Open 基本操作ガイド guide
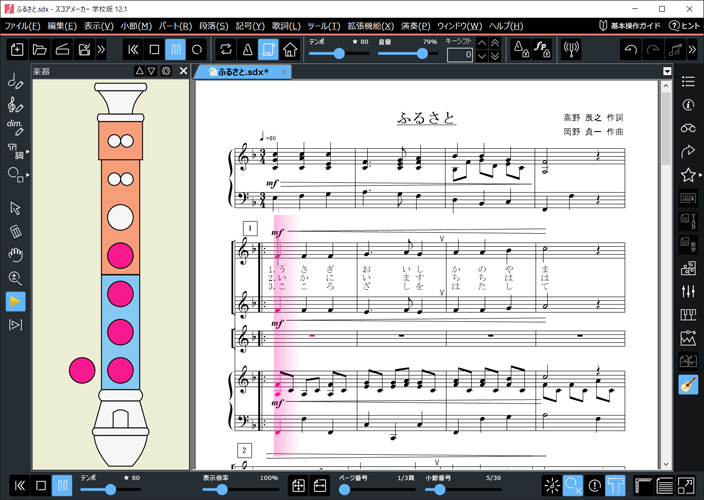Viewport: 704px width, 500px height. (630, 26)
